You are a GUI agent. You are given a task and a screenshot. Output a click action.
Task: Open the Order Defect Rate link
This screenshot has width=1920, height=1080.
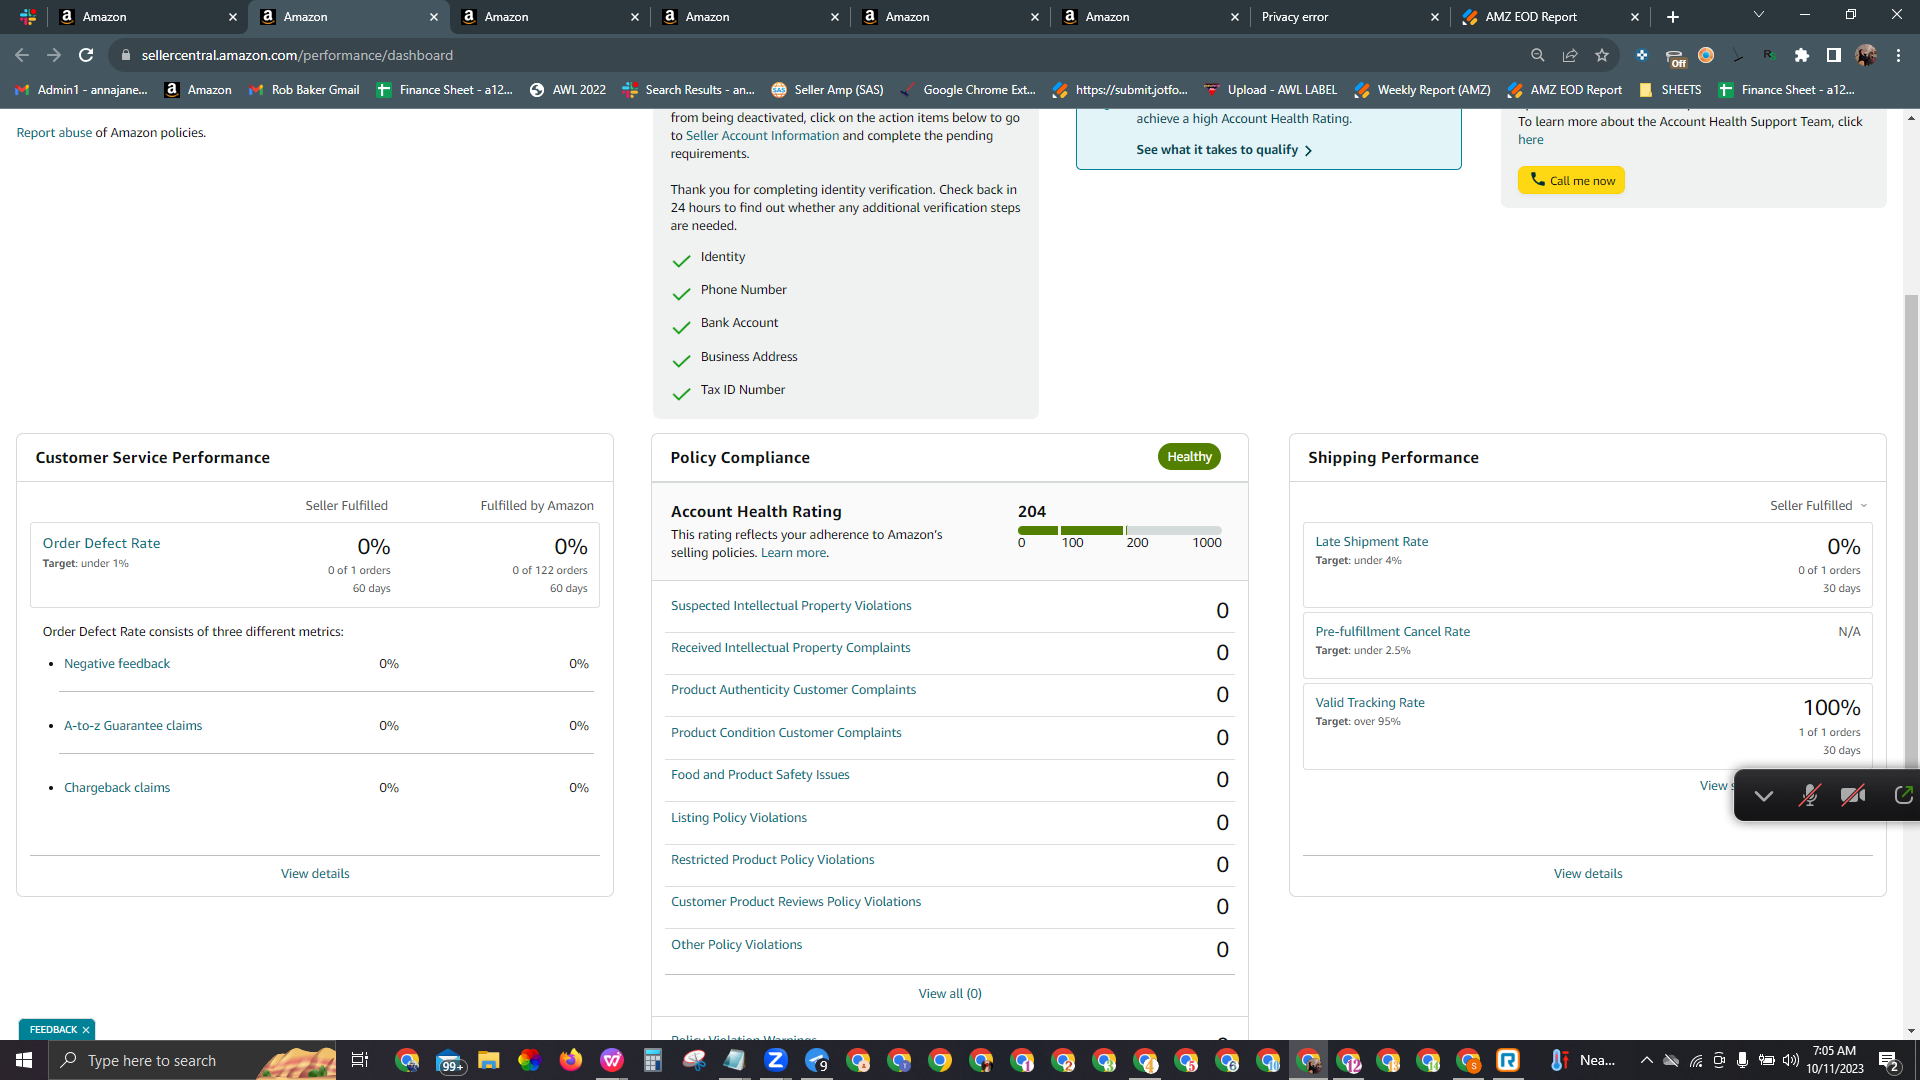[101, 543]
